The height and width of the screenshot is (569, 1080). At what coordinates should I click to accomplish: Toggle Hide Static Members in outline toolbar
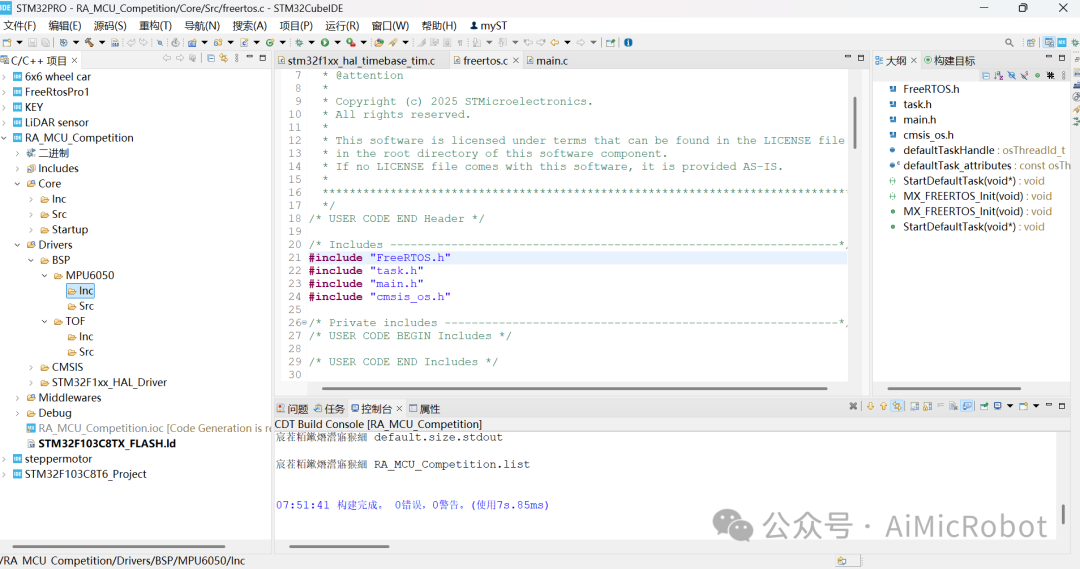point(1024,75)
